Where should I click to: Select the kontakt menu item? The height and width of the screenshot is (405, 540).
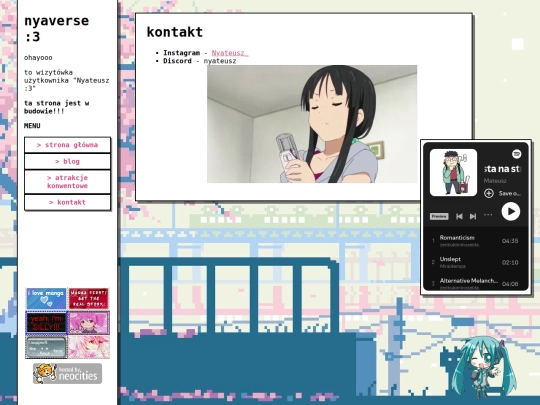point(68,202)
